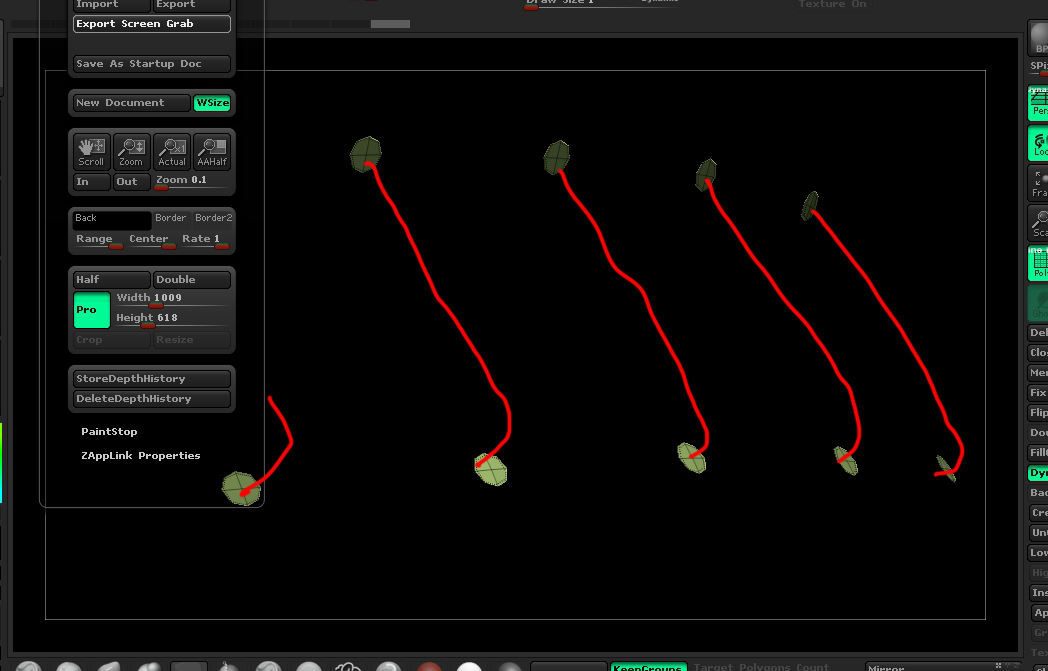Click the Out zoom button
This screenshot has width=1048, height=671.
coord(132,182)
